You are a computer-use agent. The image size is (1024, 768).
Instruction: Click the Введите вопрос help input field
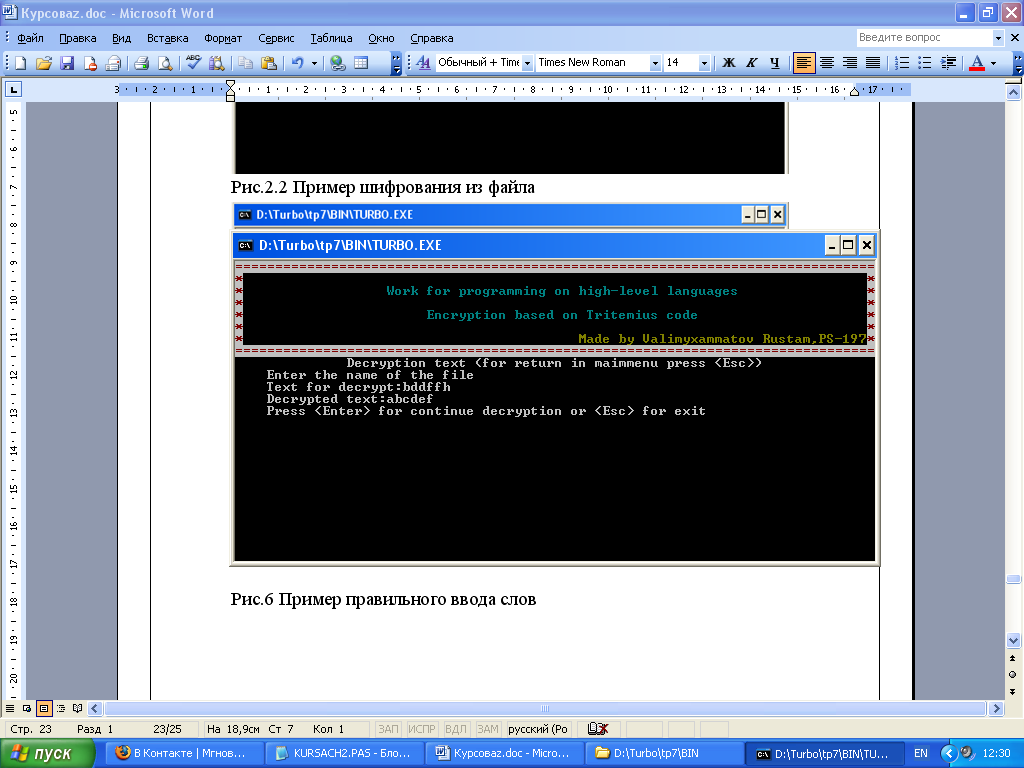coord(923,38)
